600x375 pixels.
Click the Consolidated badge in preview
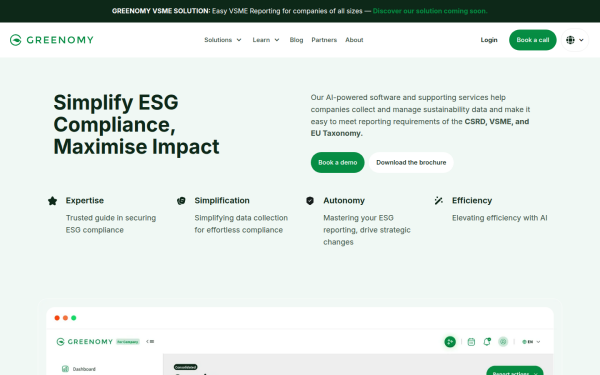[186, 367]
